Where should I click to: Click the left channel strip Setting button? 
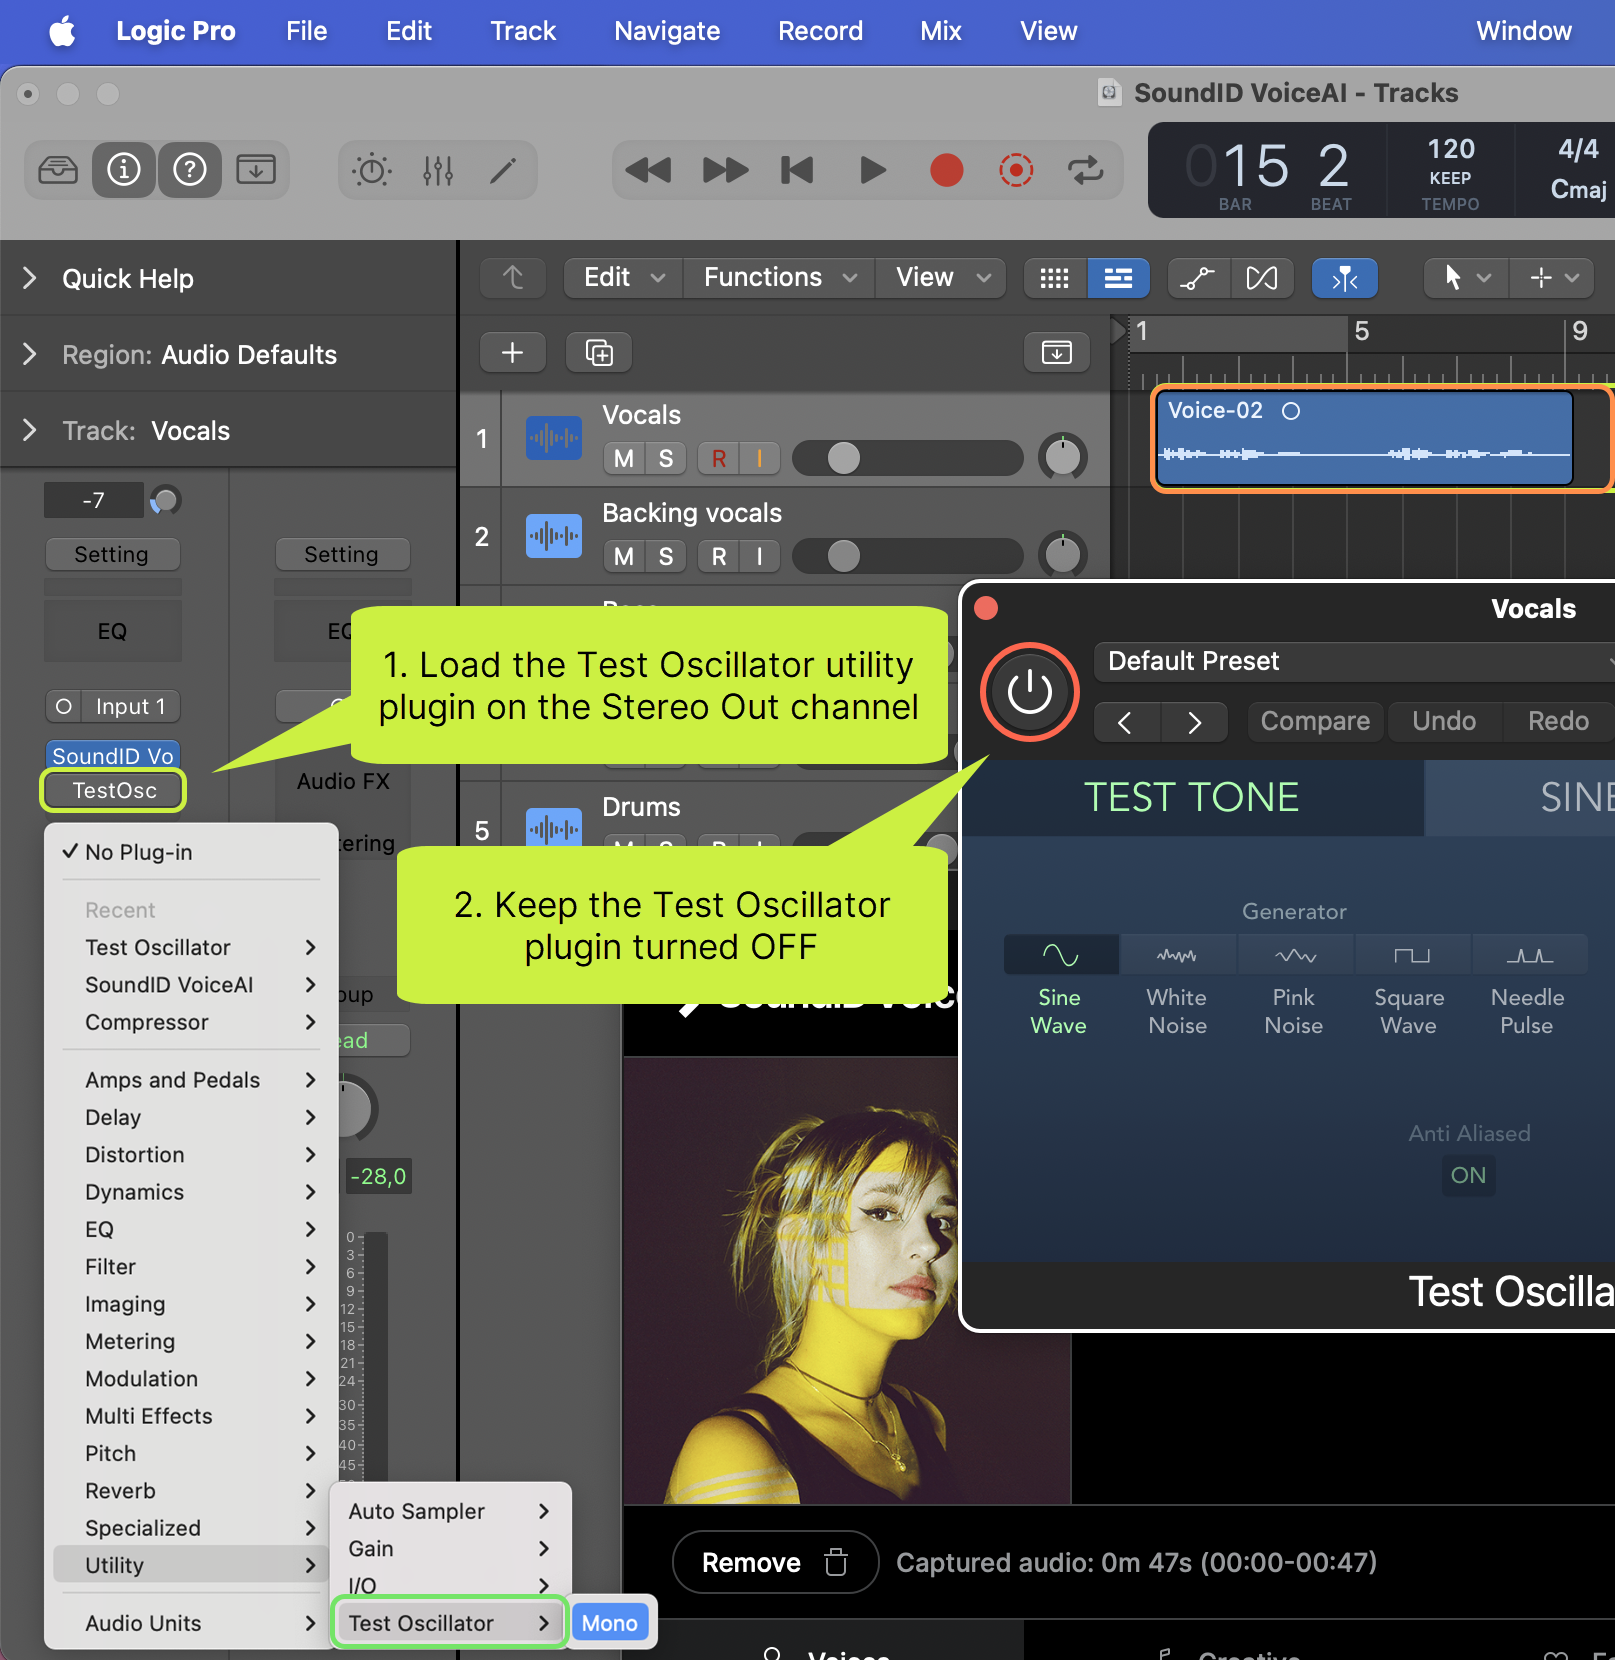(112, 554)
